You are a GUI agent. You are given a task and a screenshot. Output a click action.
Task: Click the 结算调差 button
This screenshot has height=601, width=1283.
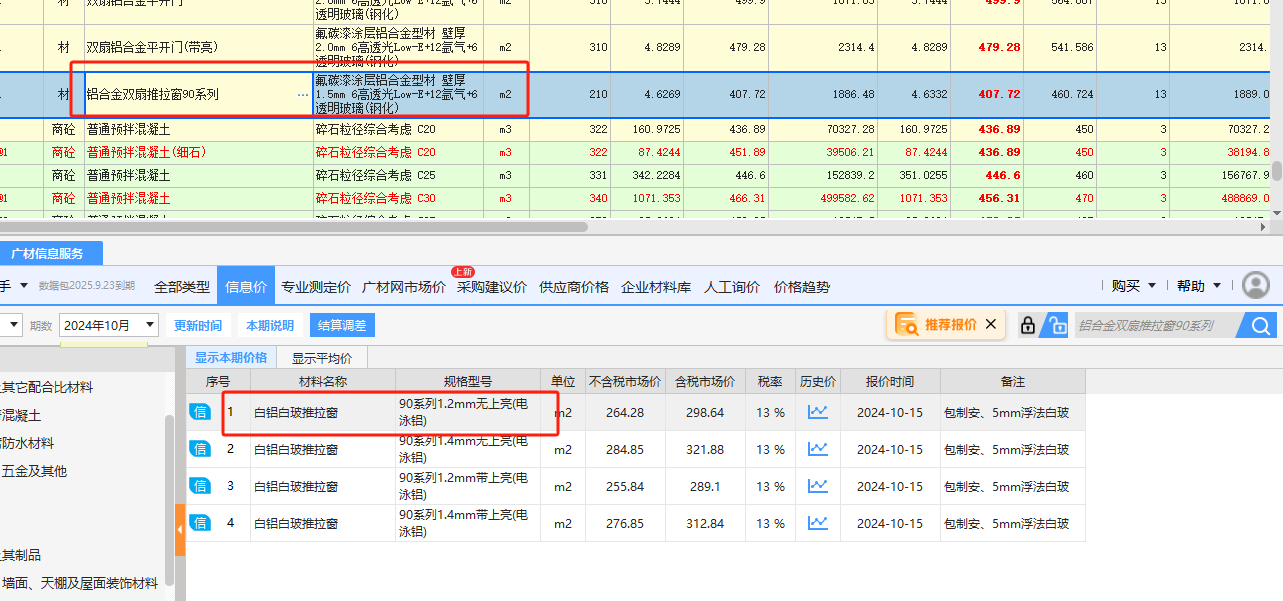342,325
